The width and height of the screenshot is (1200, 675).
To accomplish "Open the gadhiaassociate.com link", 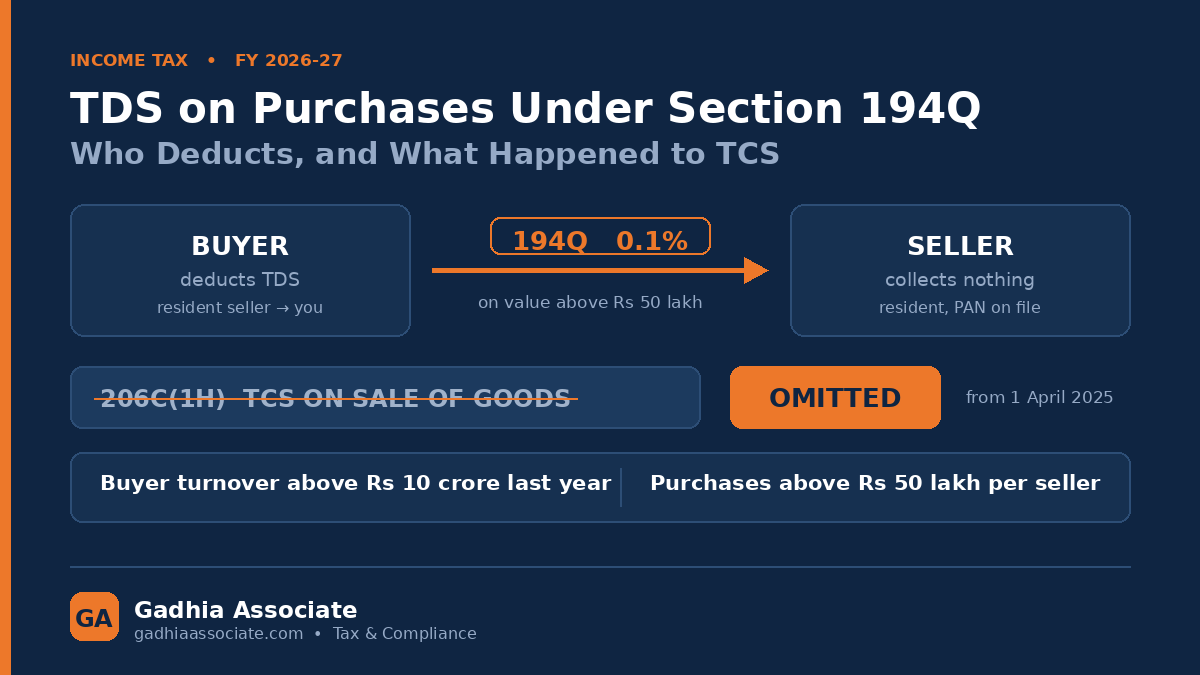I will click(x=218, y=634).
